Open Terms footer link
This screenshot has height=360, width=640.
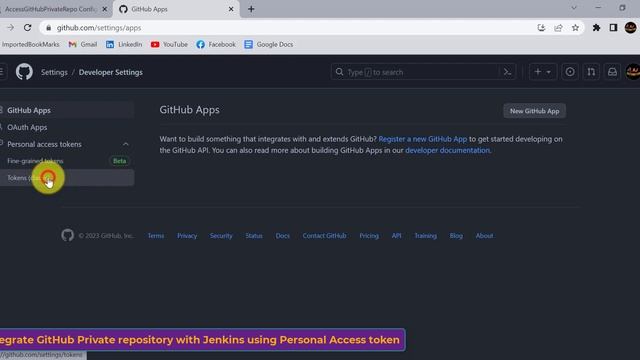tap(156, 236)
